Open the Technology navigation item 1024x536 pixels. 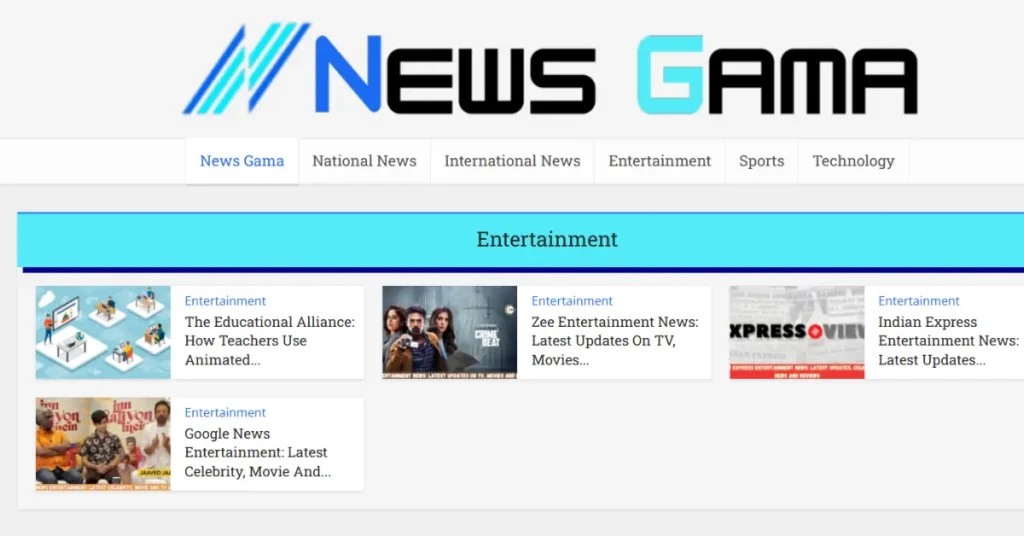click(x=853, y=161)
